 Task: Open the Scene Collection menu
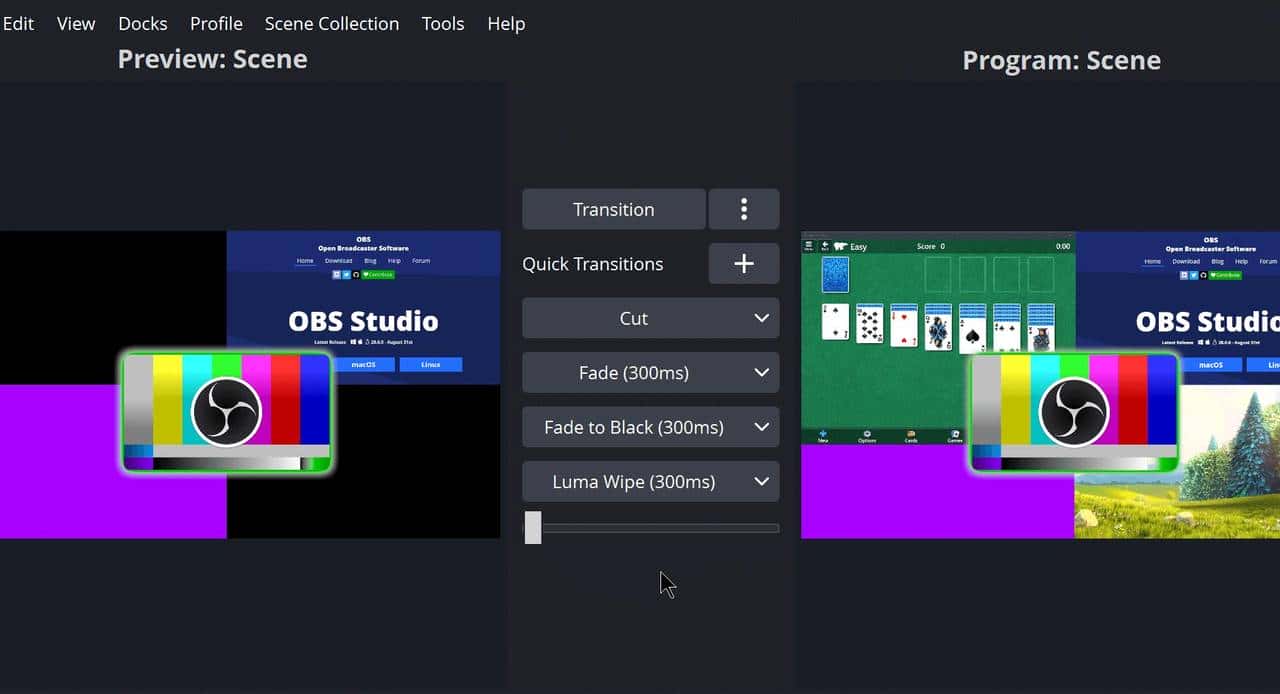click(x=331, y=23)
